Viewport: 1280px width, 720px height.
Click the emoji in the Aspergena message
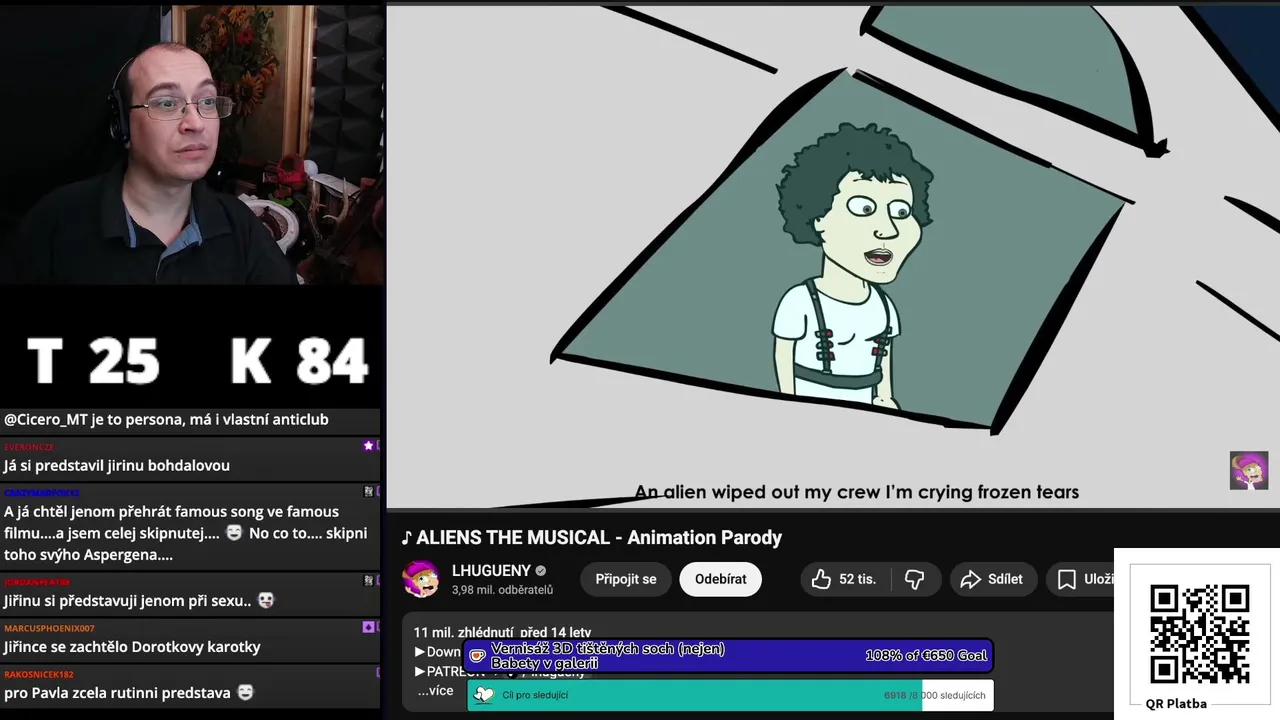234,533
